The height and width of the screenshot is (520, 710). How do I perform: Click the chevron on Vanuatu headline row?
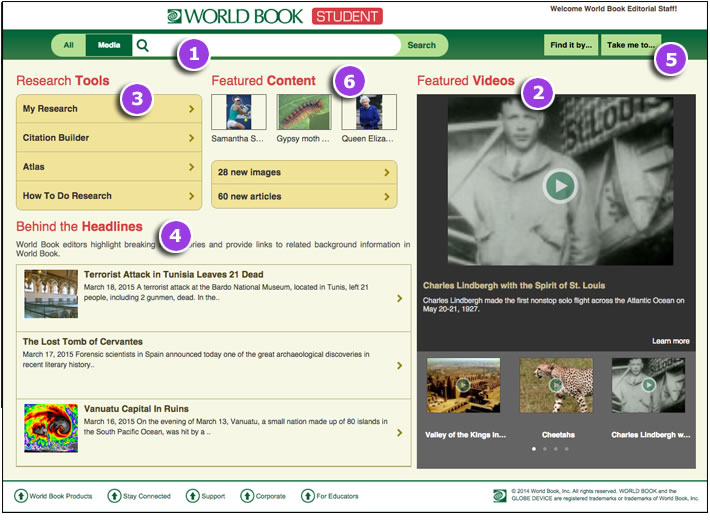point(399,433)
